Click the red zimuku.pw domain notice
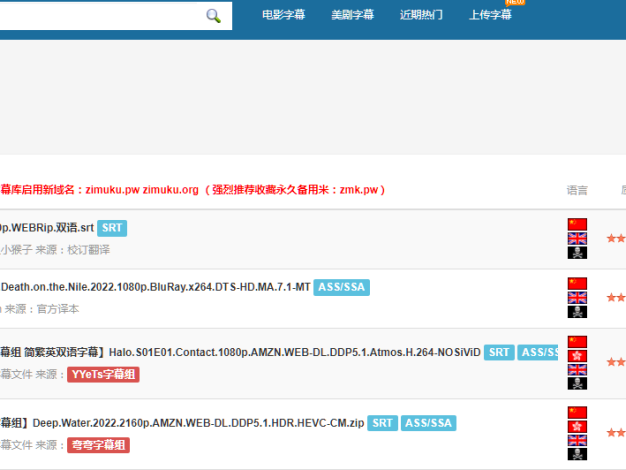The image size is (626, 470). (192, 190)
